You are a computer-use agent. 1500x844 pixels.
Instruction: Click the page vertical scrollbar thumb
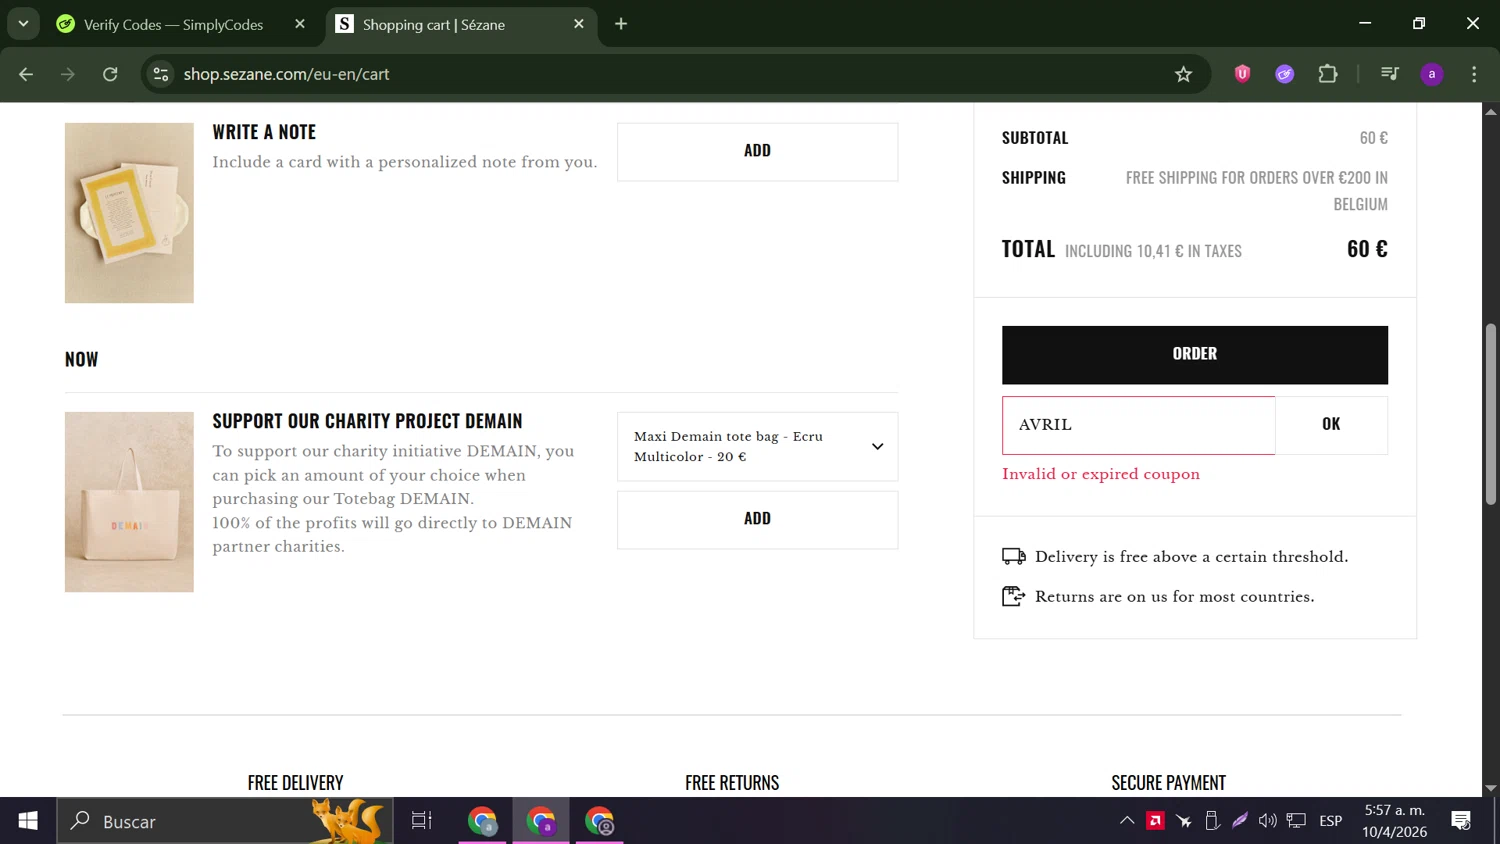(1491, 414)
